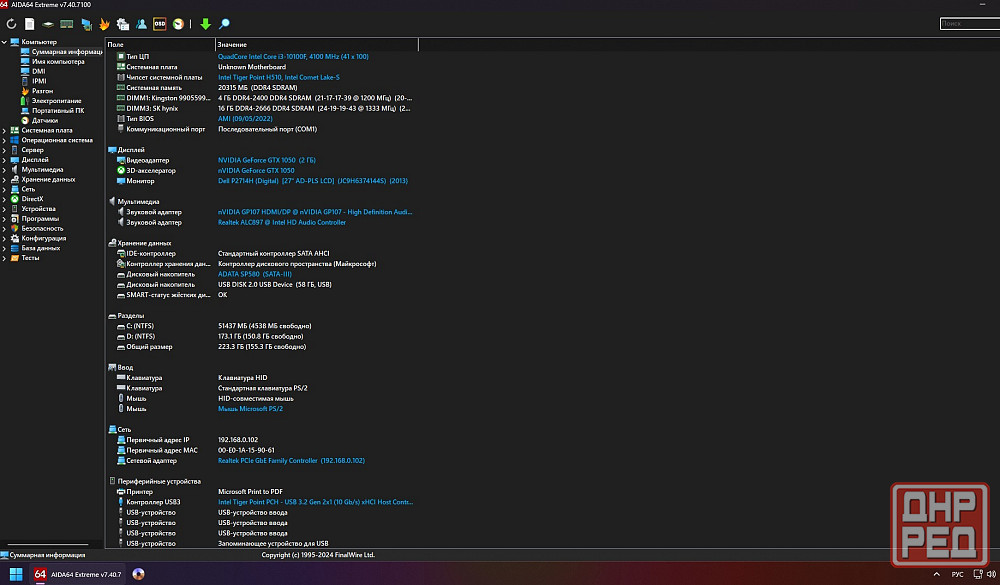Click AIDA64 Extreme taskbar button

coord(78,574)
